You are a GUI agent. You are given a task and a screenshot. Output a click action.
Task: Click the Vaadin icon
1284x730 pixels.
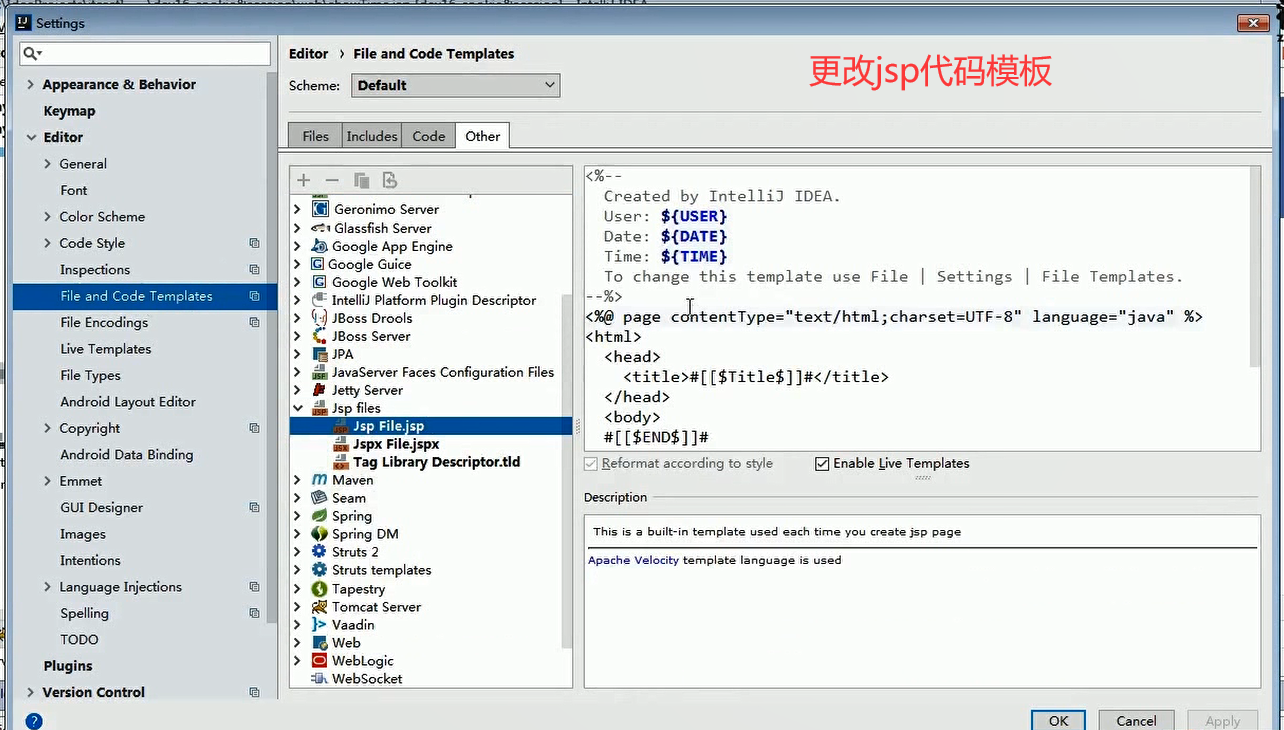coord(320,625)
